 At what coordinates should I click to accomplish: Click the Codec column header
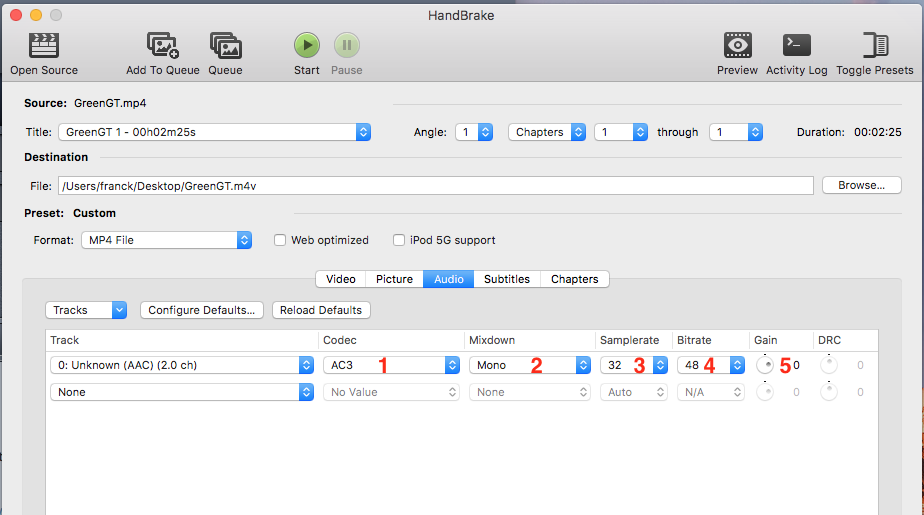[391, 340]
